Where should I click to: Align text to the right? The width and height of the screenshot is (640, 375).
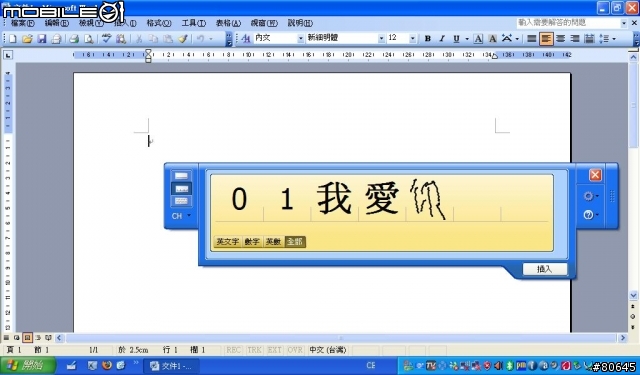pyautogui.click(x=575, y=39)
